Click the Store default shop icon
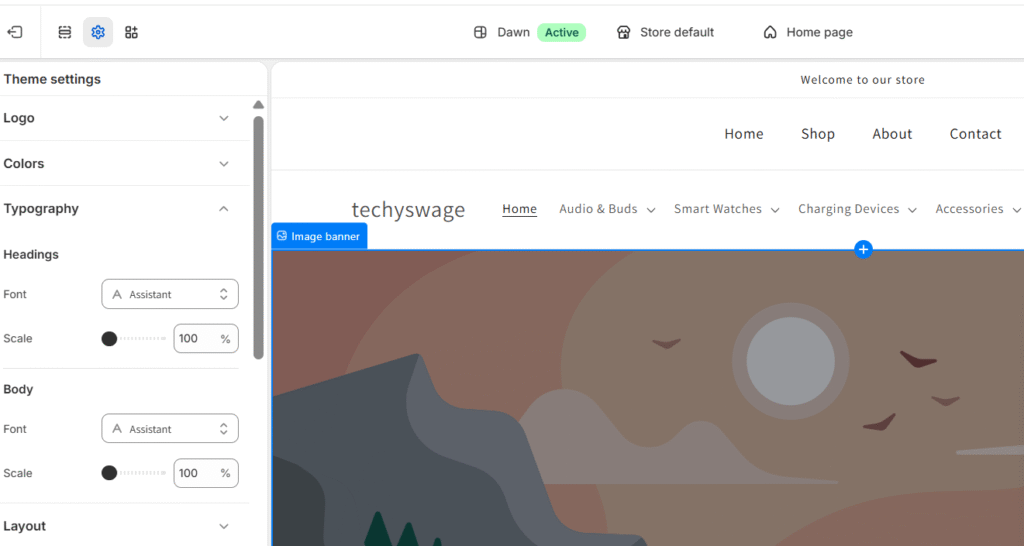 624,32
